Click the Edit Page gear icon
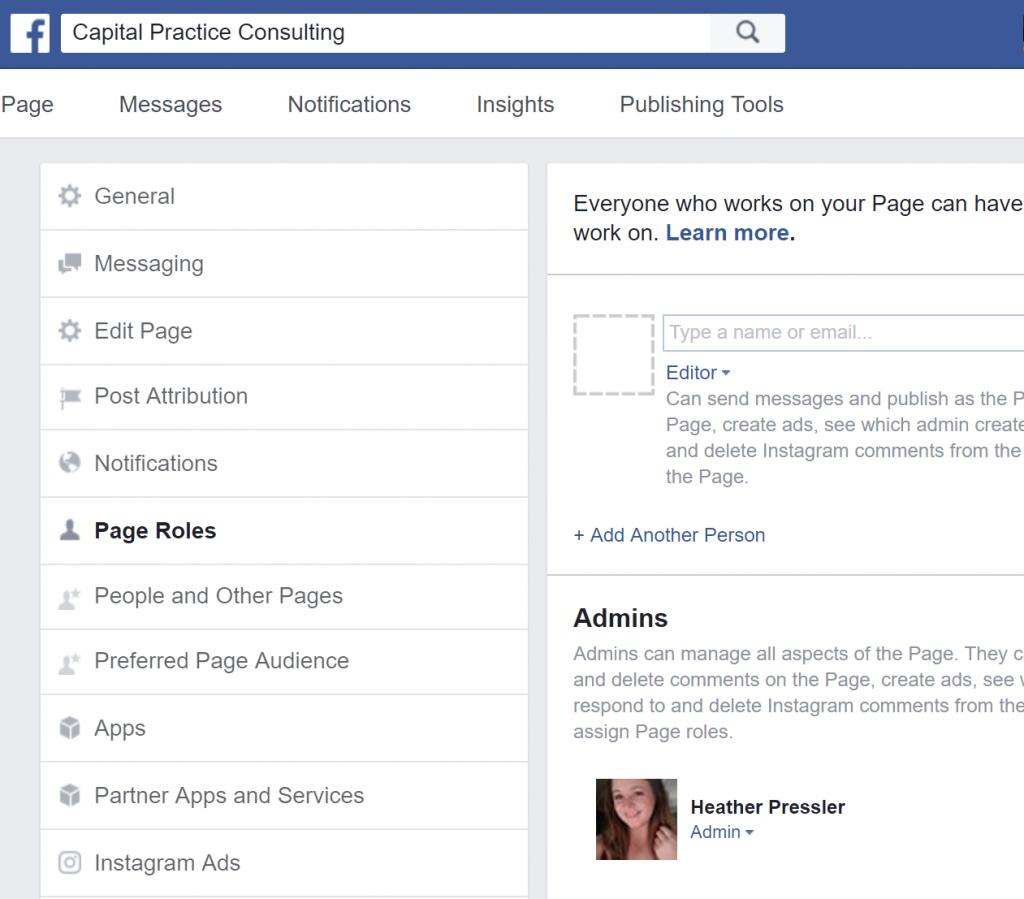 pos(70,331)
